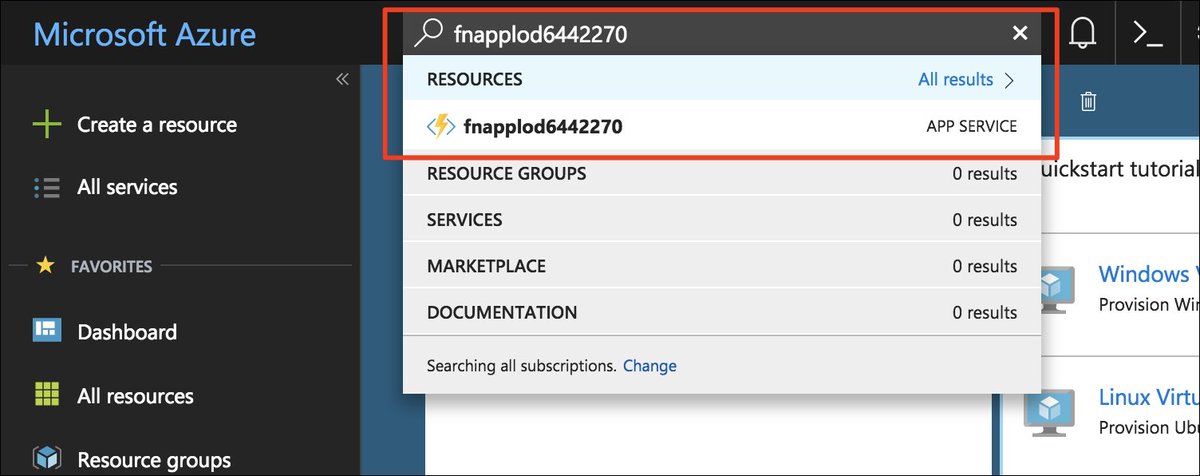The height and width of the screenshot is (476, 1200).
Task: Open the Windows VM quickstart link
Action: pos(1148,274)
